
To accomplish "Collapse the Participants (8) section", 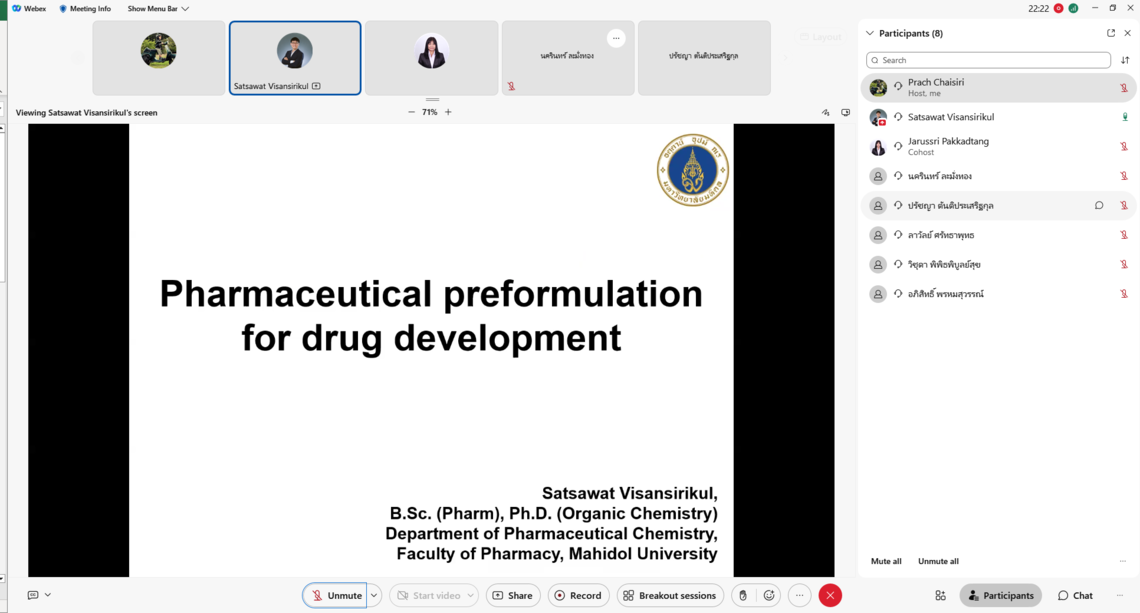I will [870, 33].
